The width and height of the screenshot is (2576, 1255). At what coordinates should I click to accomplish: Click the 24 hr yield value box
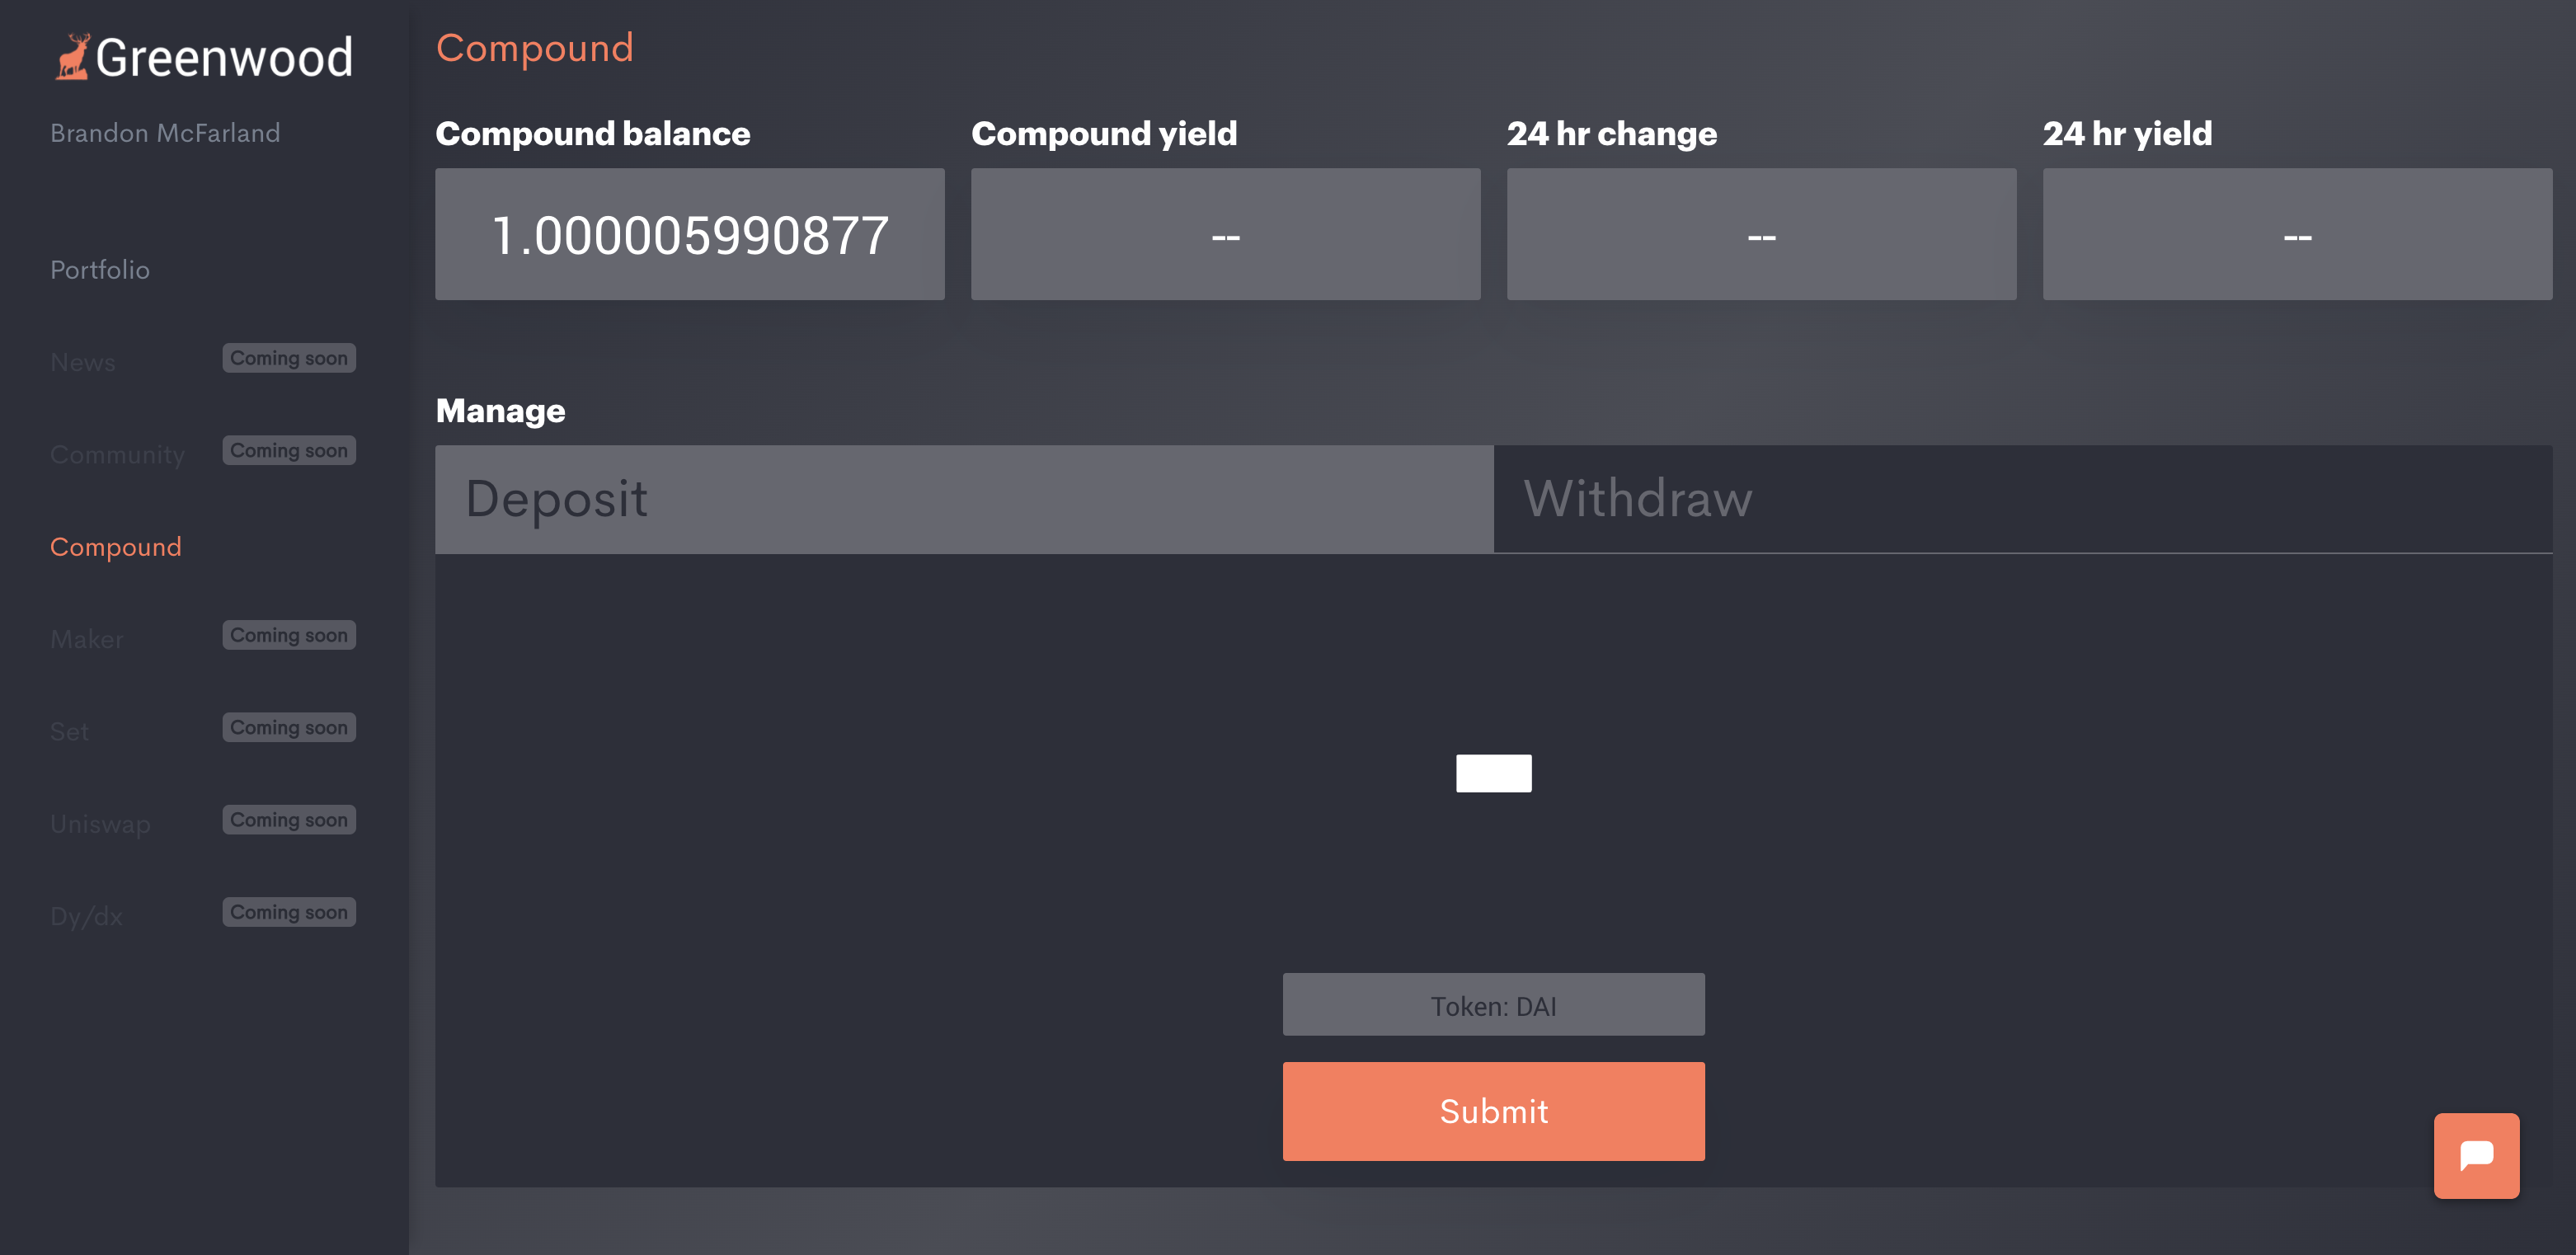[2297, 234]
